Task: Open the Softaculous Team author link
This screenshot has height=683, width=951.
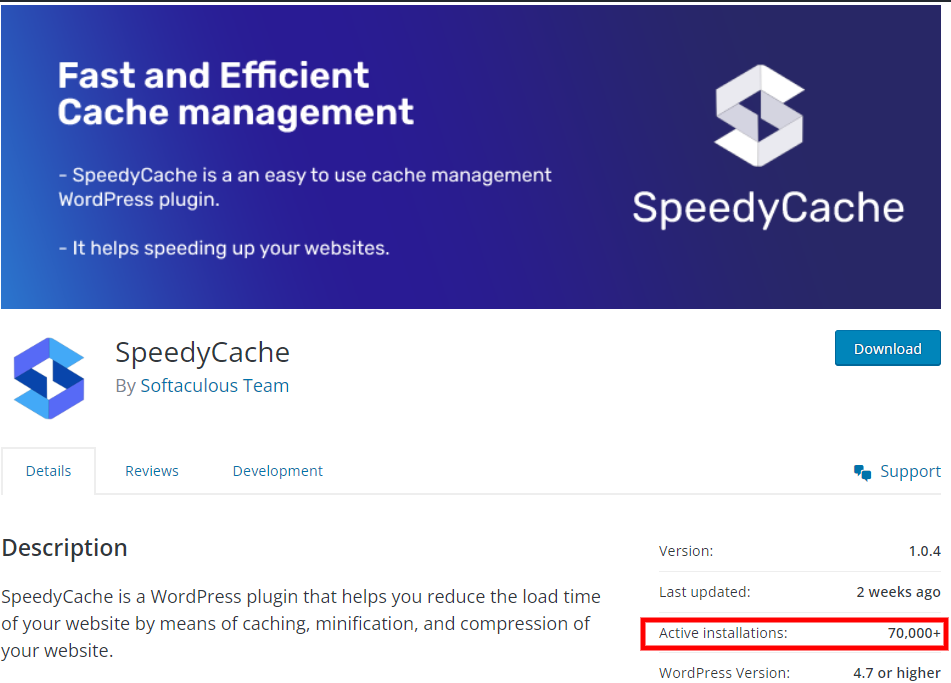Action: tap(215, 386)
